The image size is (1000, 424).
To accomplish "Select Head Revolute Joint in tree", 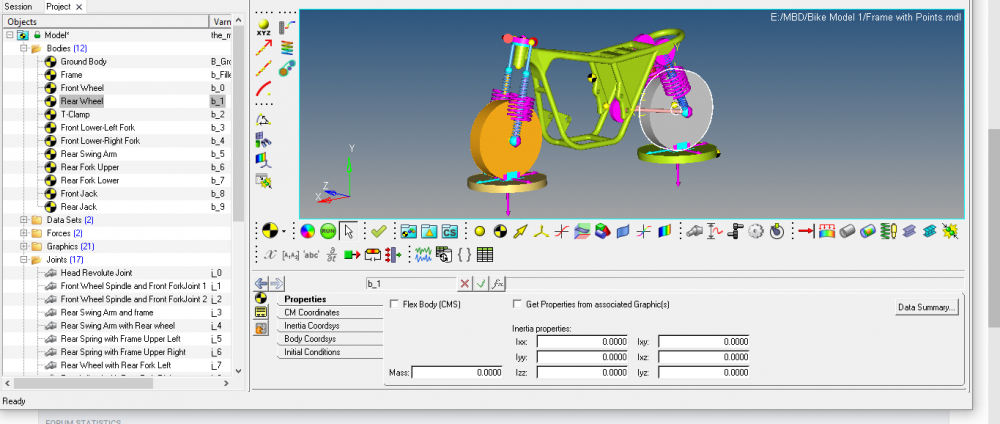I will (96, 273).
